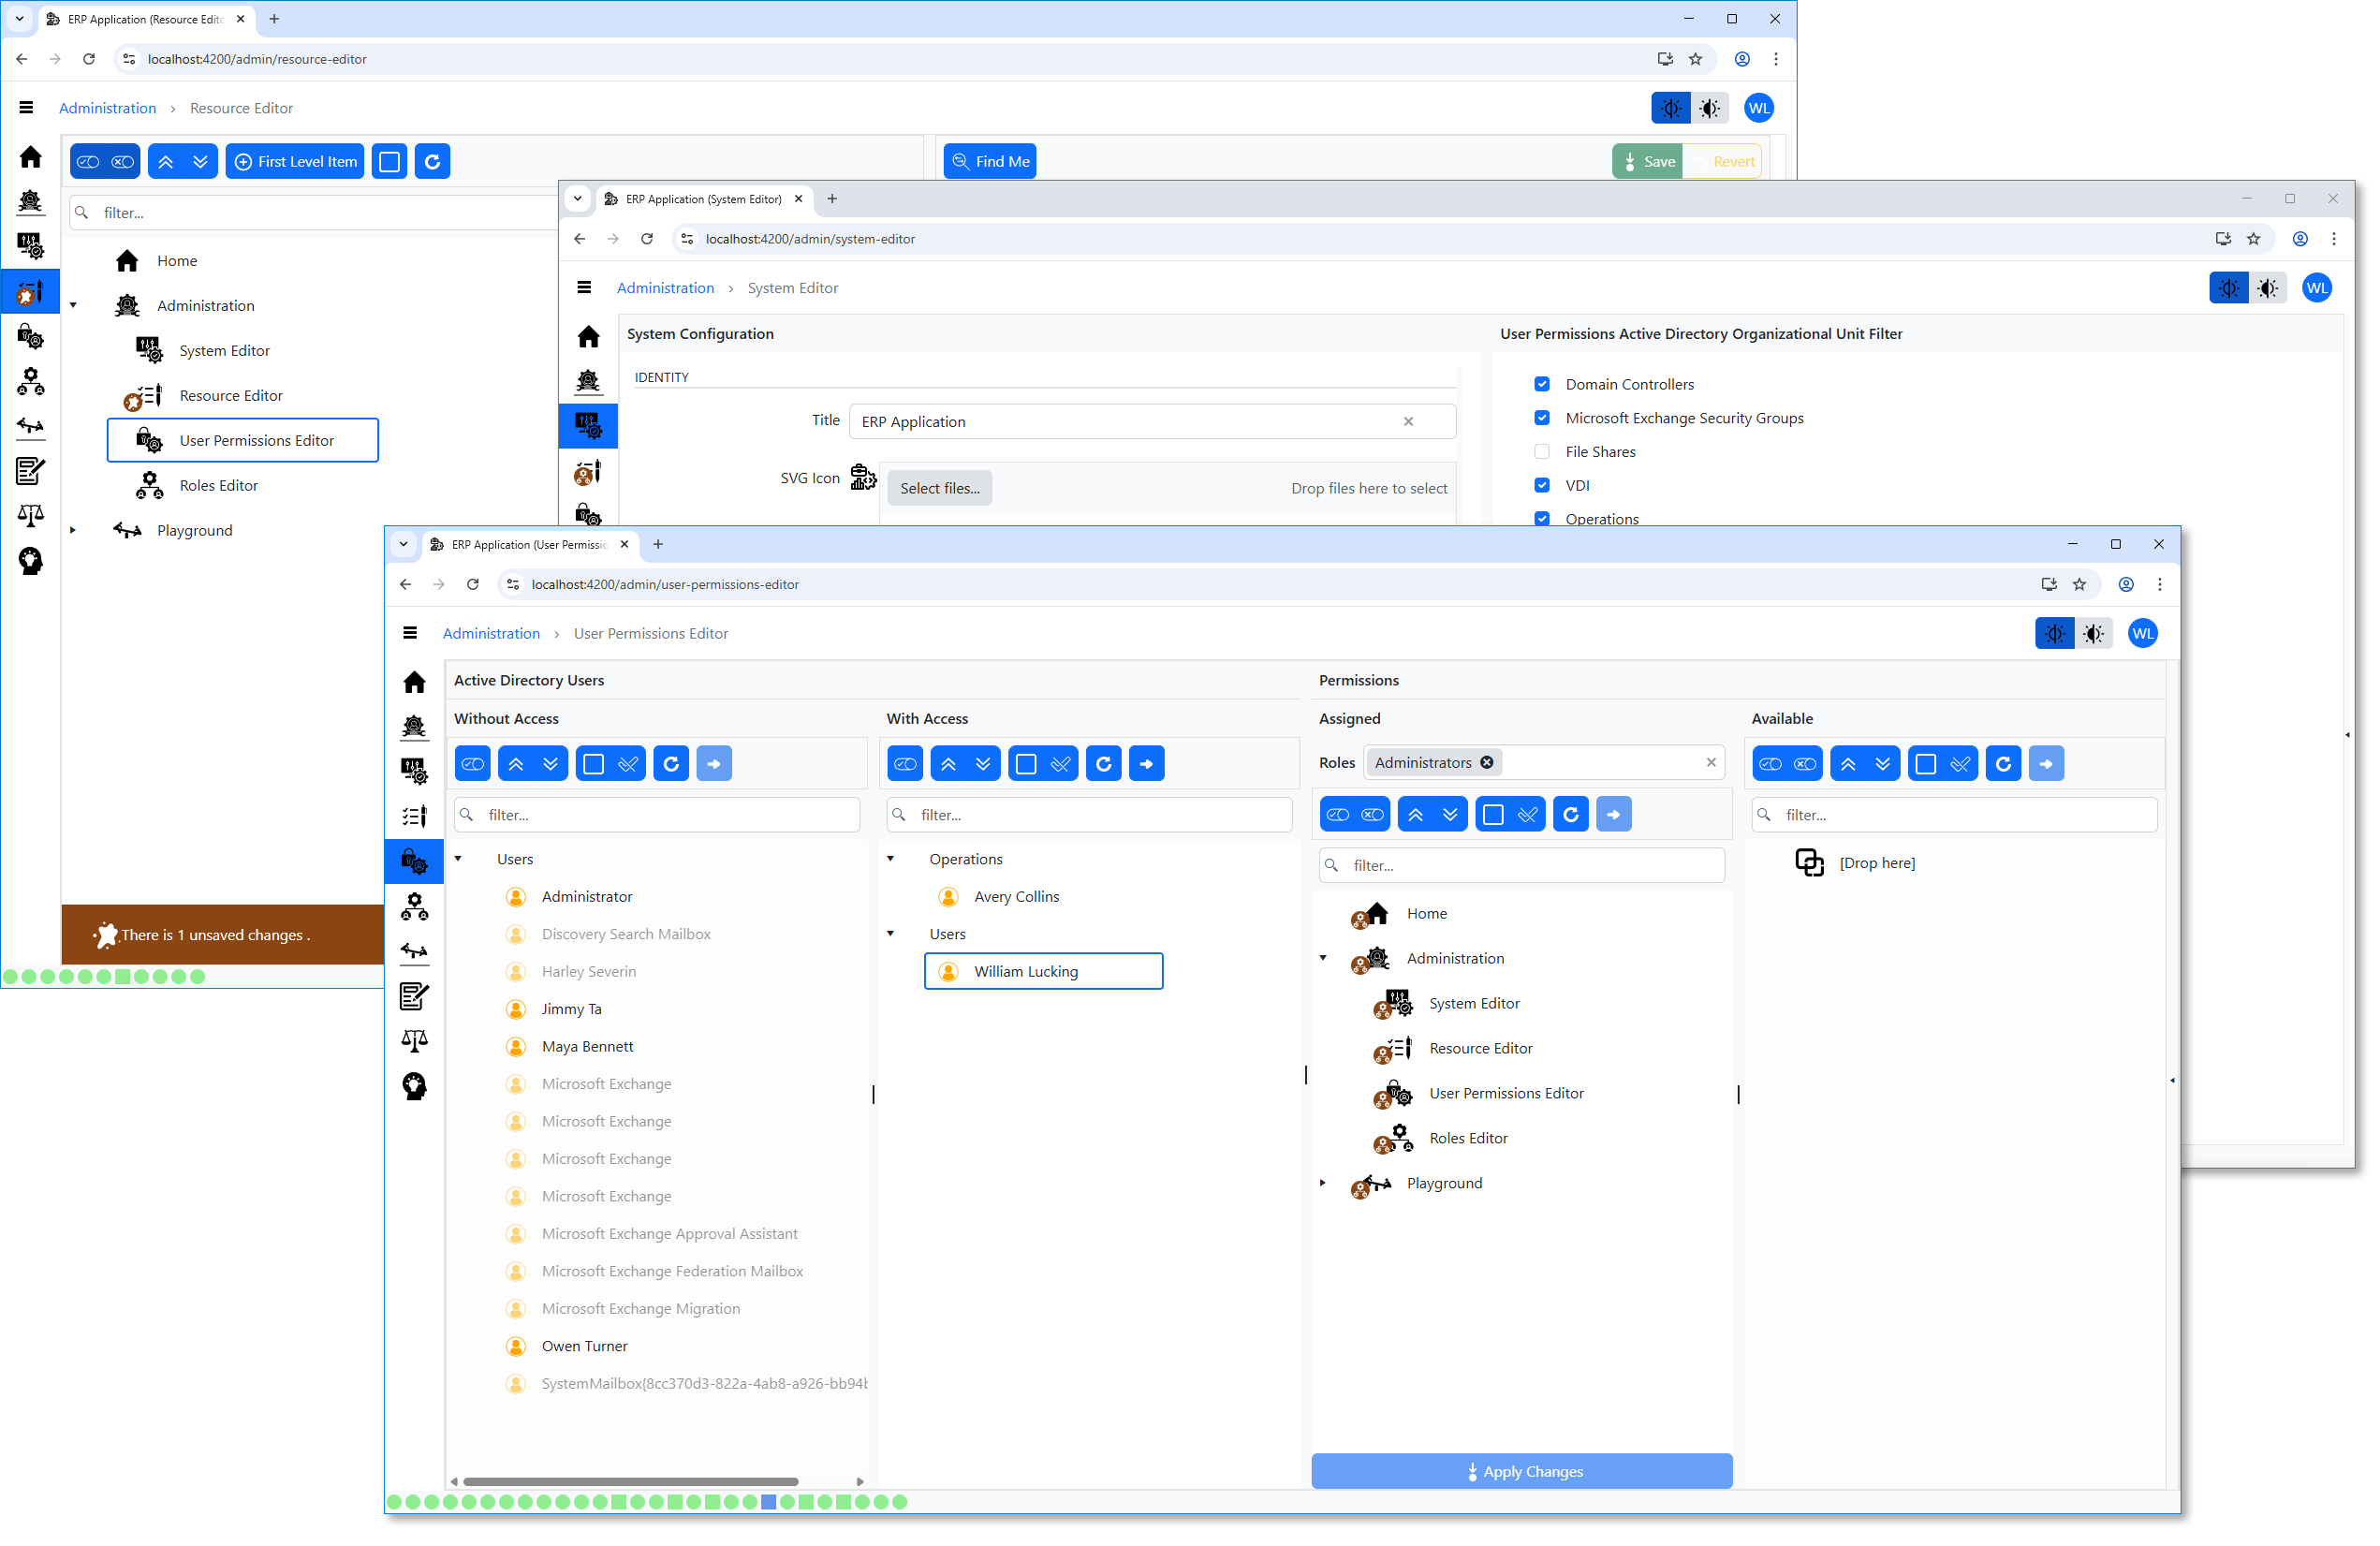The height and width of the screenshot is (1546, 2380).
Task: Select User Permissions Editor in Resource Editor tree
Action: coord(242,440)
